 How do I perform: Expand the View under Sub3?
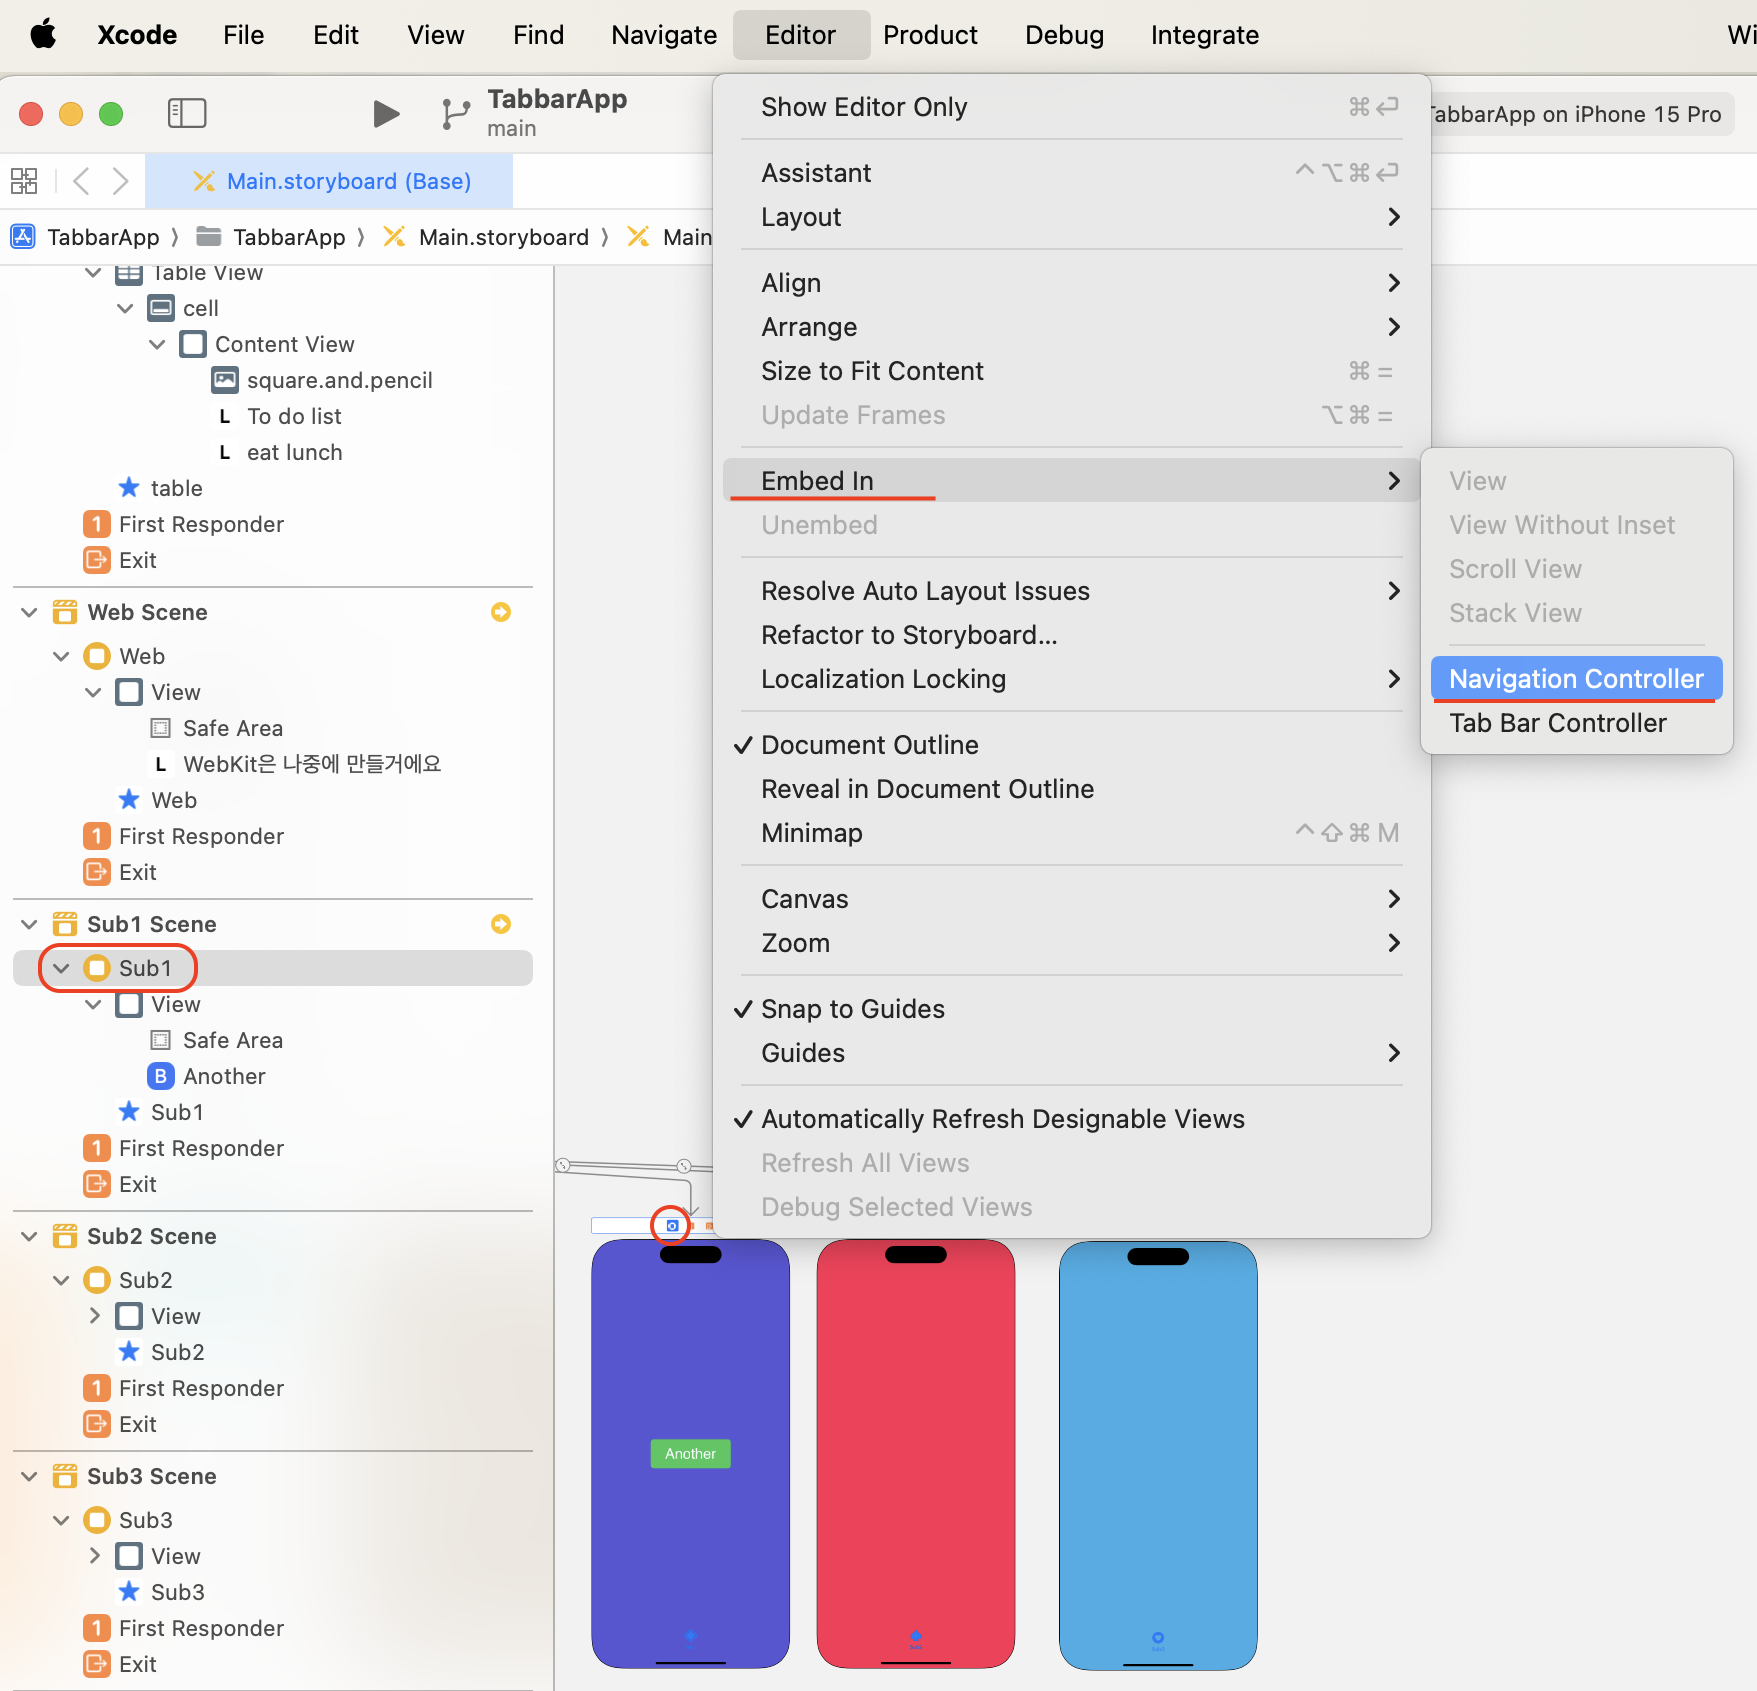pos(94,1556)
